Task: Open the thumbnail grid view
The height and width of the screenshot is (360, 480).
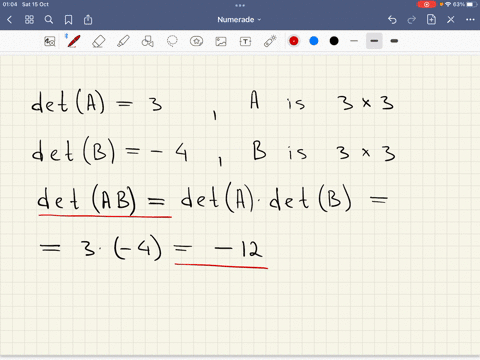Action: click(x=29, y=20)
